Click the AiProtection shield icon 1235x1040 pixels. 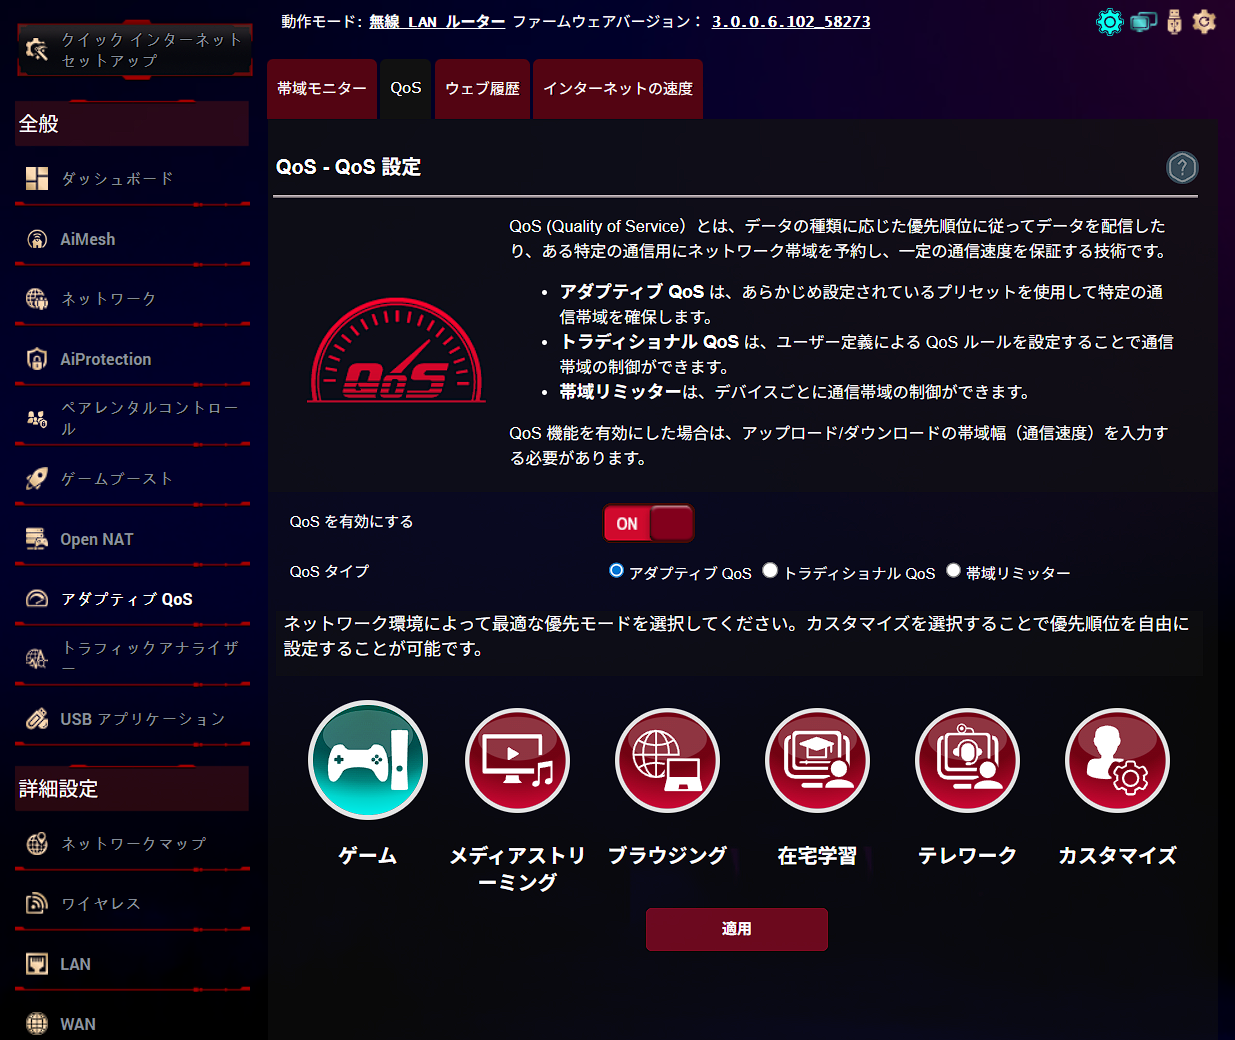pos(37,359)
